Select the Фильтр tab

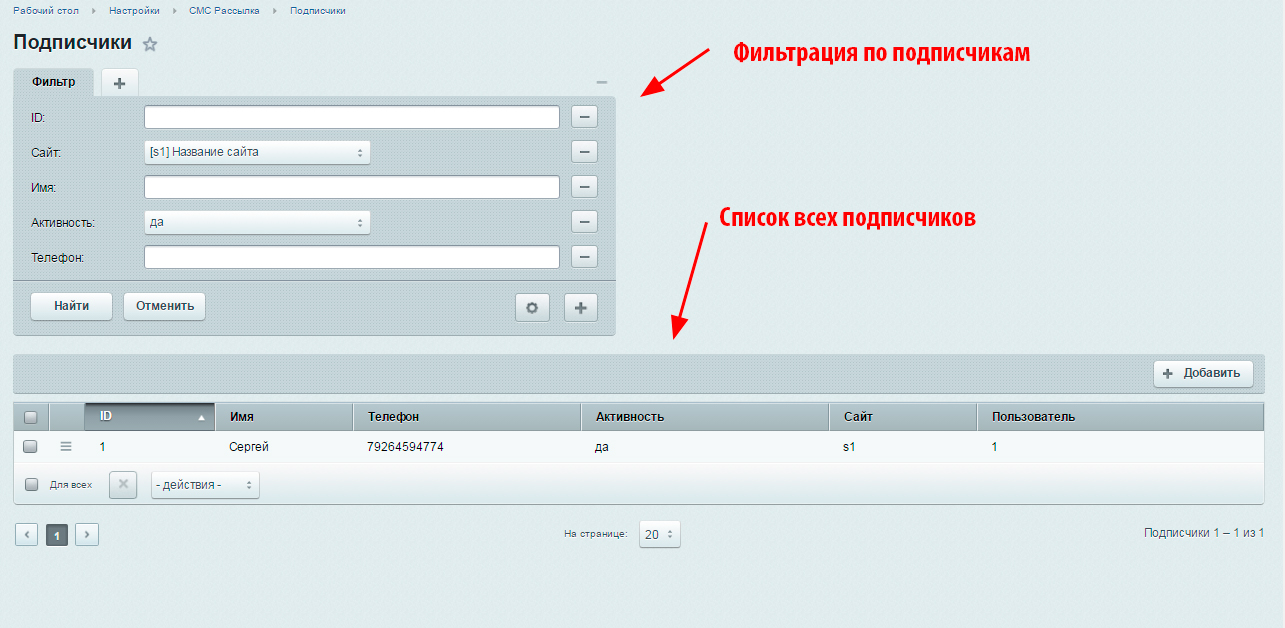(x=54, y=82)
